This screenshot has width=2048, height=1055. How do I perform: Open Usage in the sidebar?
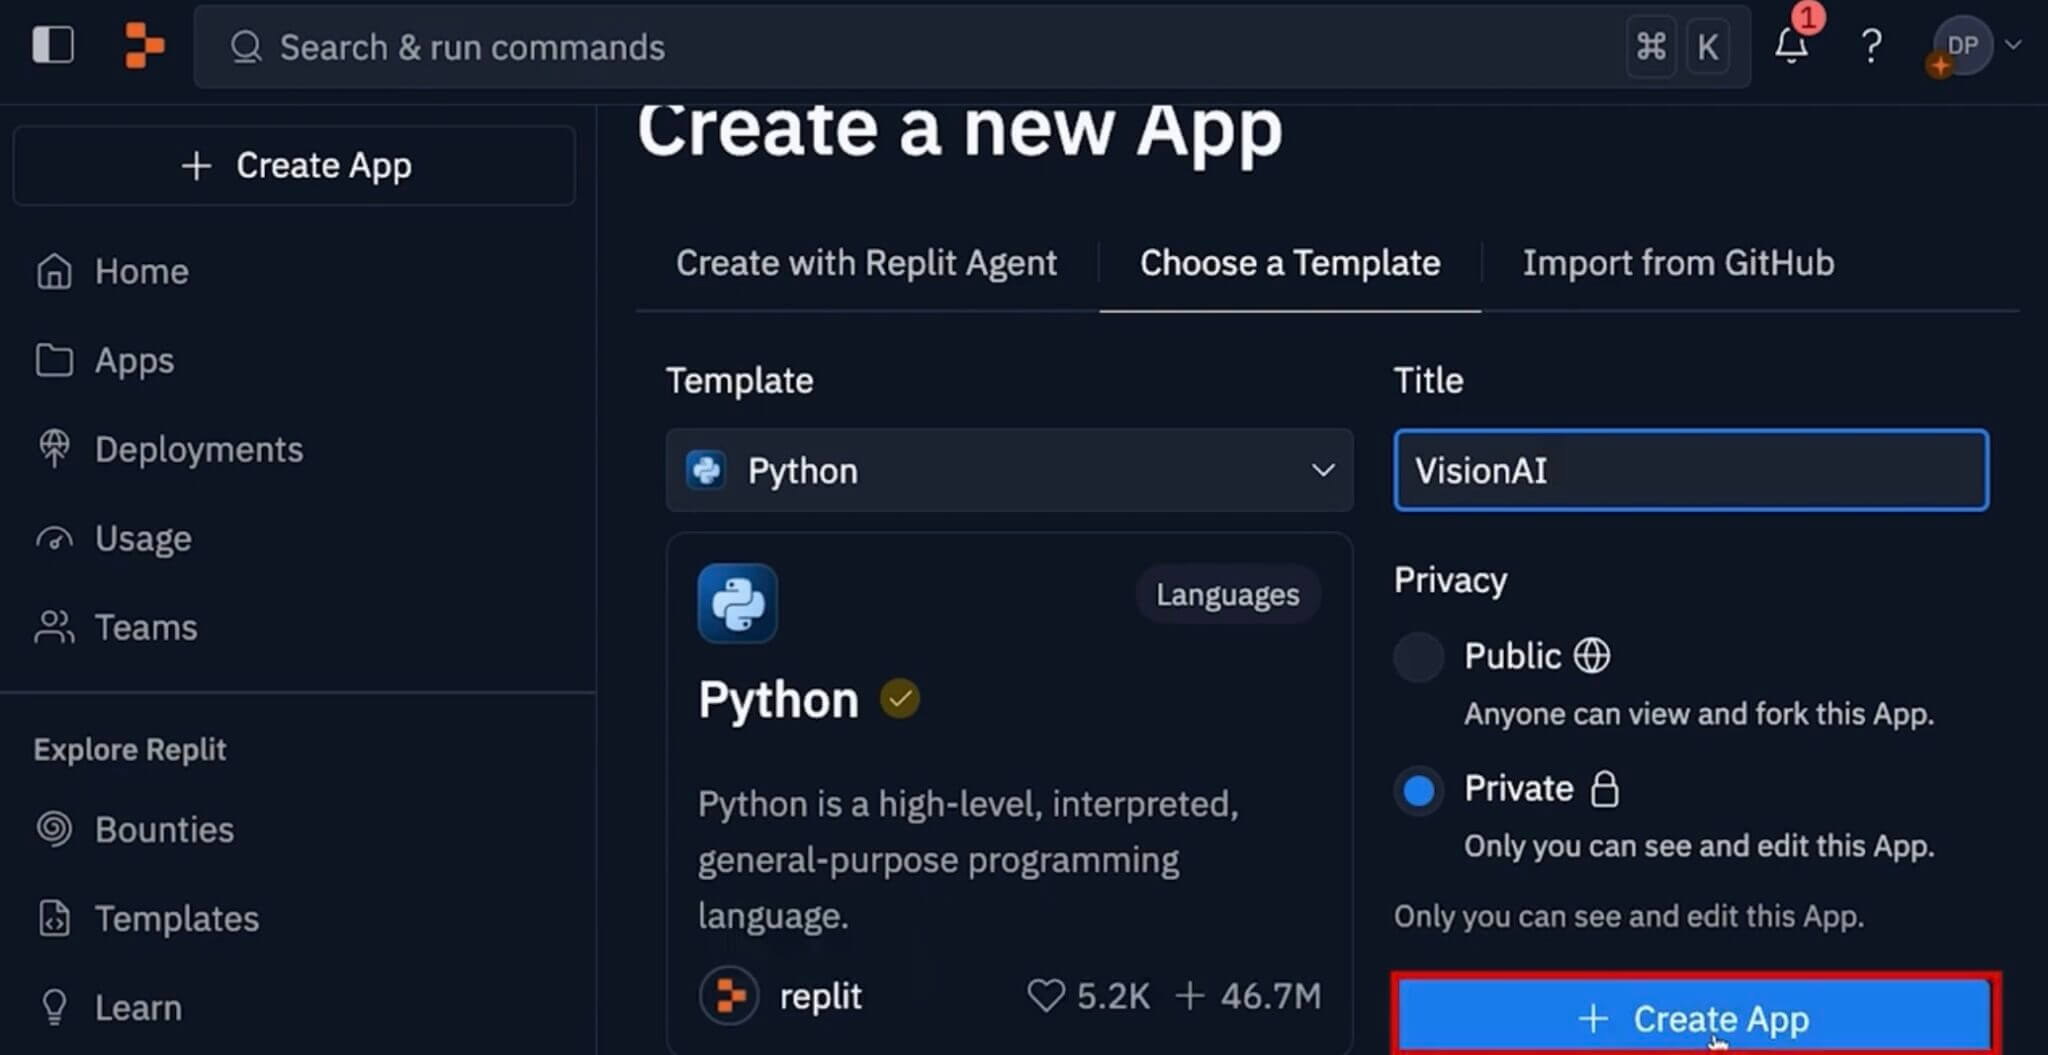(x=143, y=538)
